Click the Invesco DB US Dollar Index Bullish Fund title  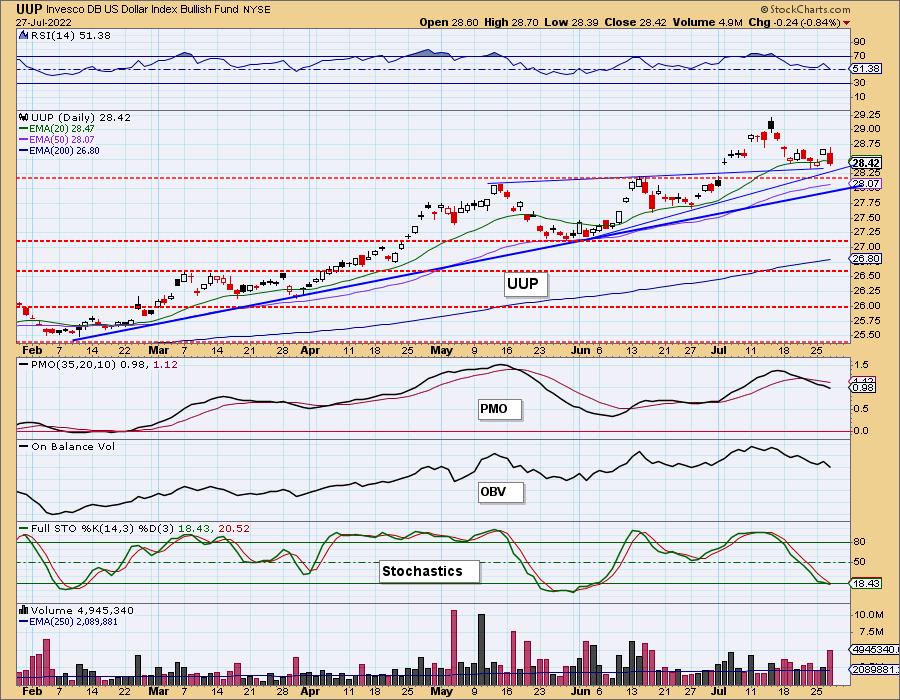coord(140,10)
